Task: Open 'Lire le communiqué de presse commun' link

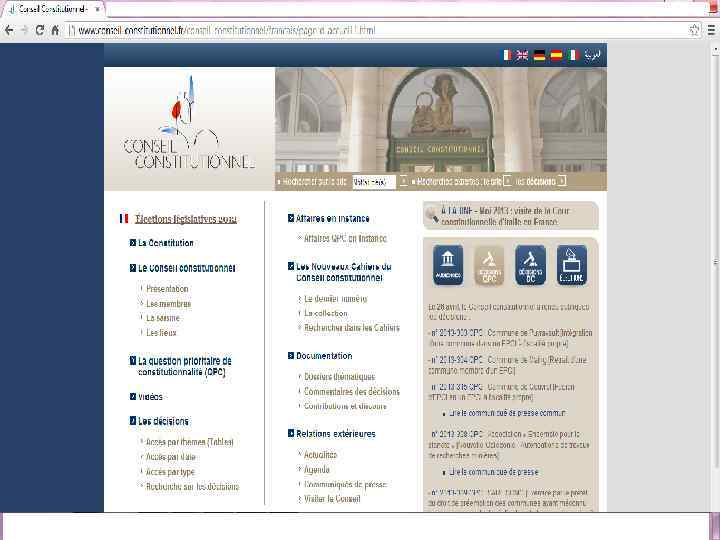Action: (x=507, y=413)
